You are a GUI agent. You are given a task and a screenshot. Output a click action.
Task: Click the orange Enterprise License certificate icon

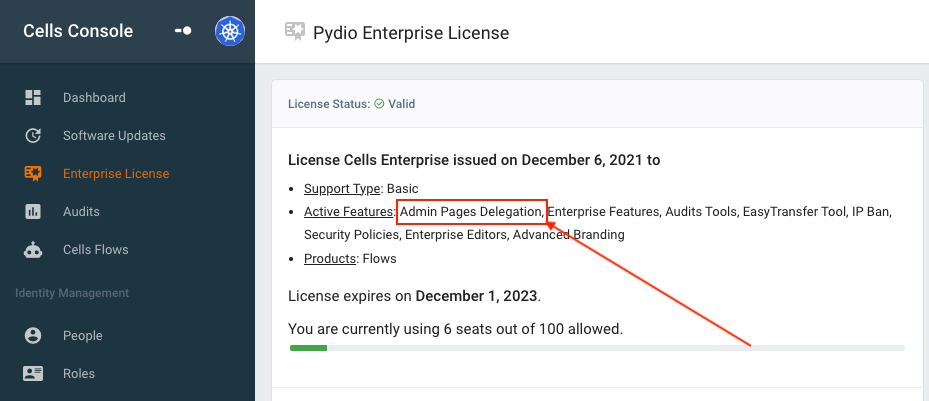[x=33, y=174]
